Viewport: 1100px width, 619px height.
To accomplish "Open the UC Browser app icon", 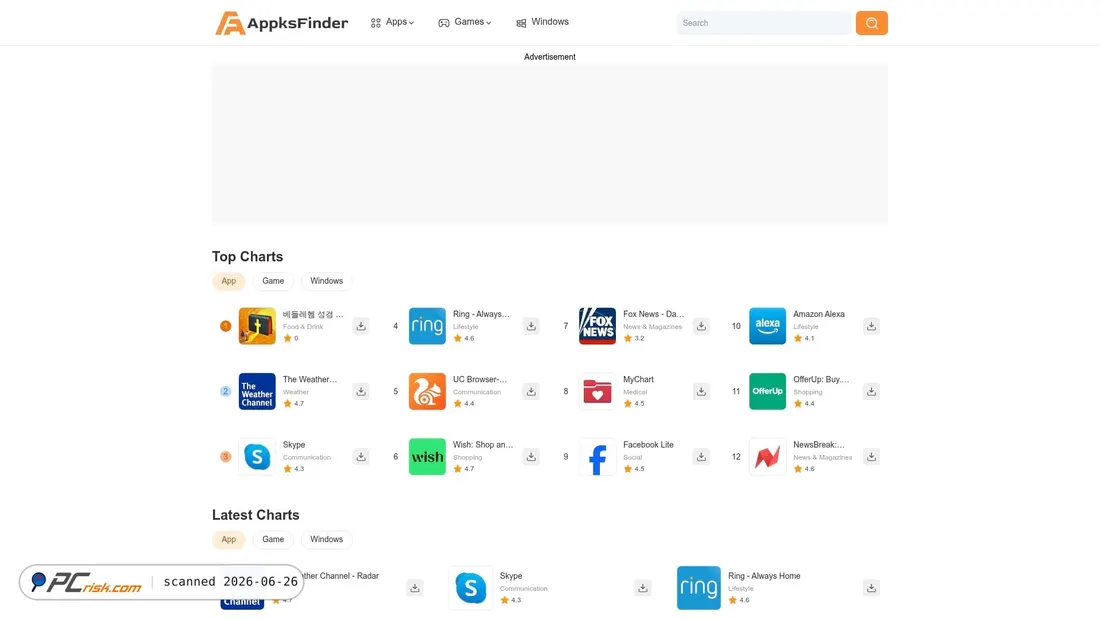I will point(427,391).
